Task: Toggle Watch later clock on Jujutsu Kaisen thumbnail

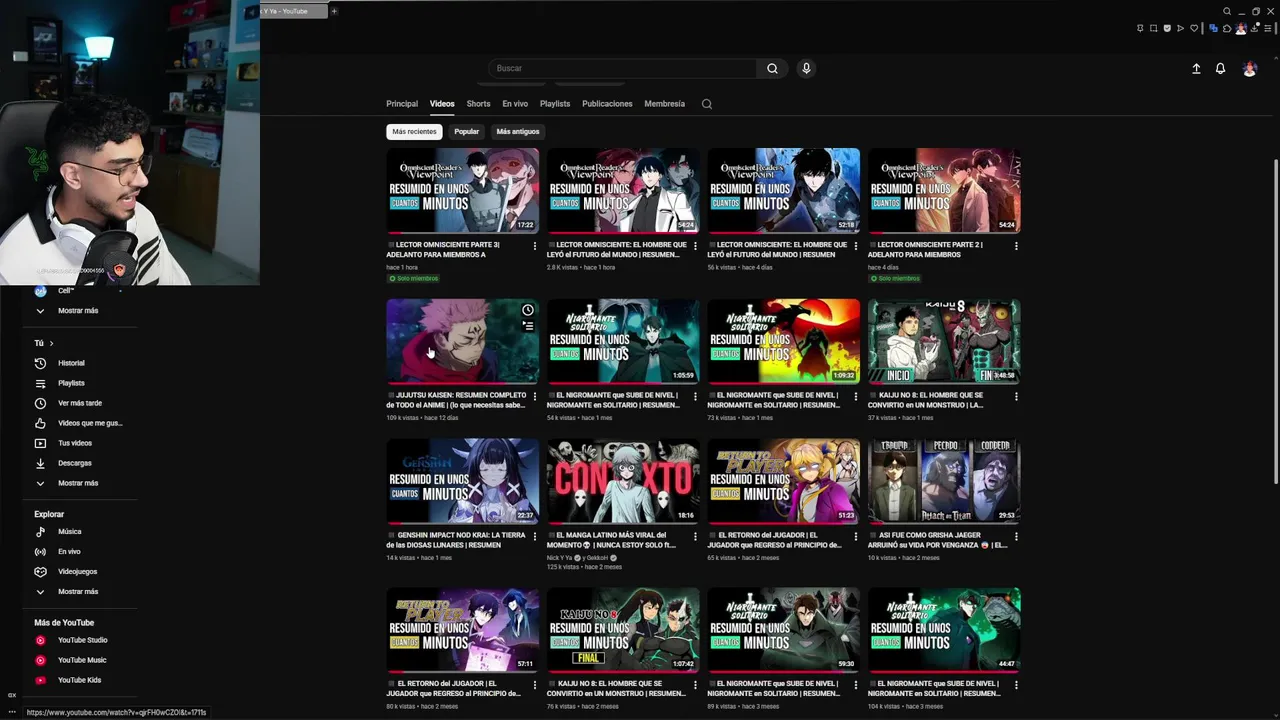Action: 528,310
